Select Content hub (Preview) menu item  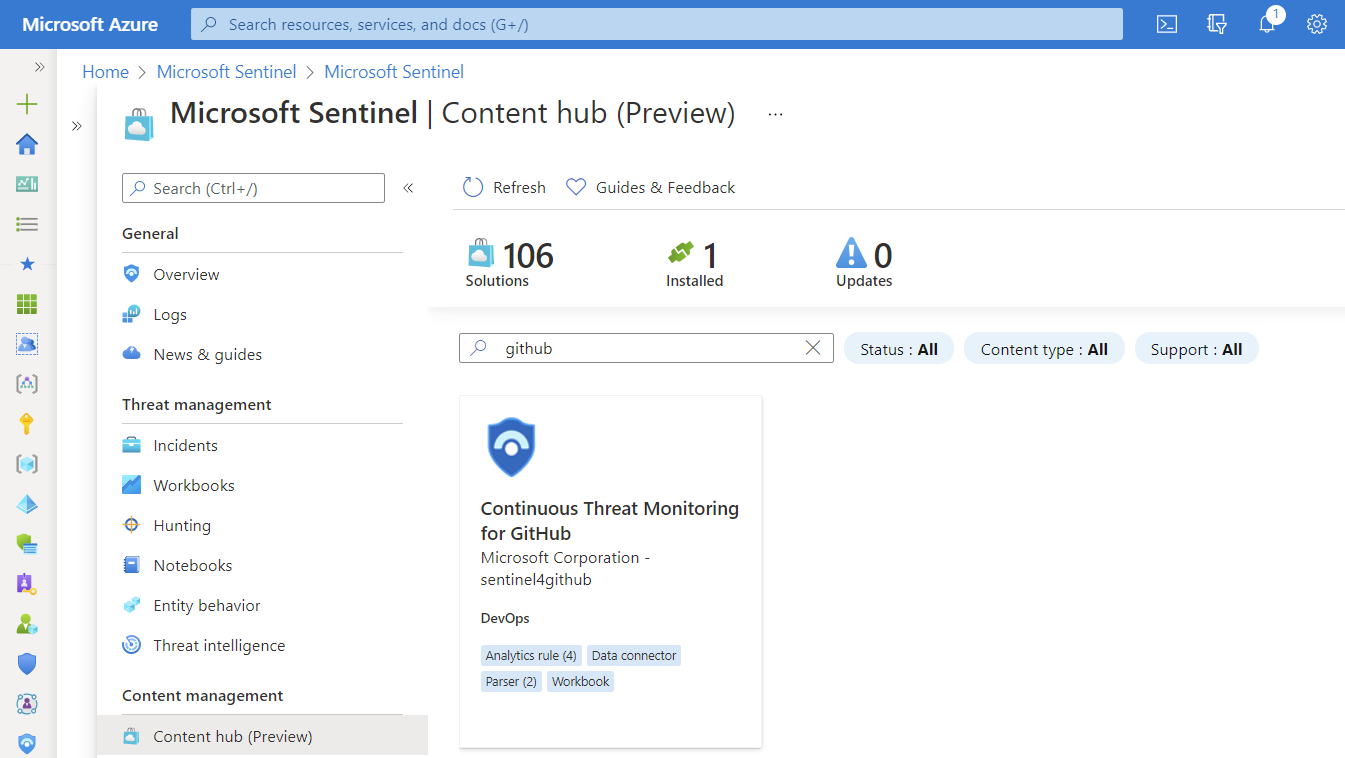click(262, 736)
